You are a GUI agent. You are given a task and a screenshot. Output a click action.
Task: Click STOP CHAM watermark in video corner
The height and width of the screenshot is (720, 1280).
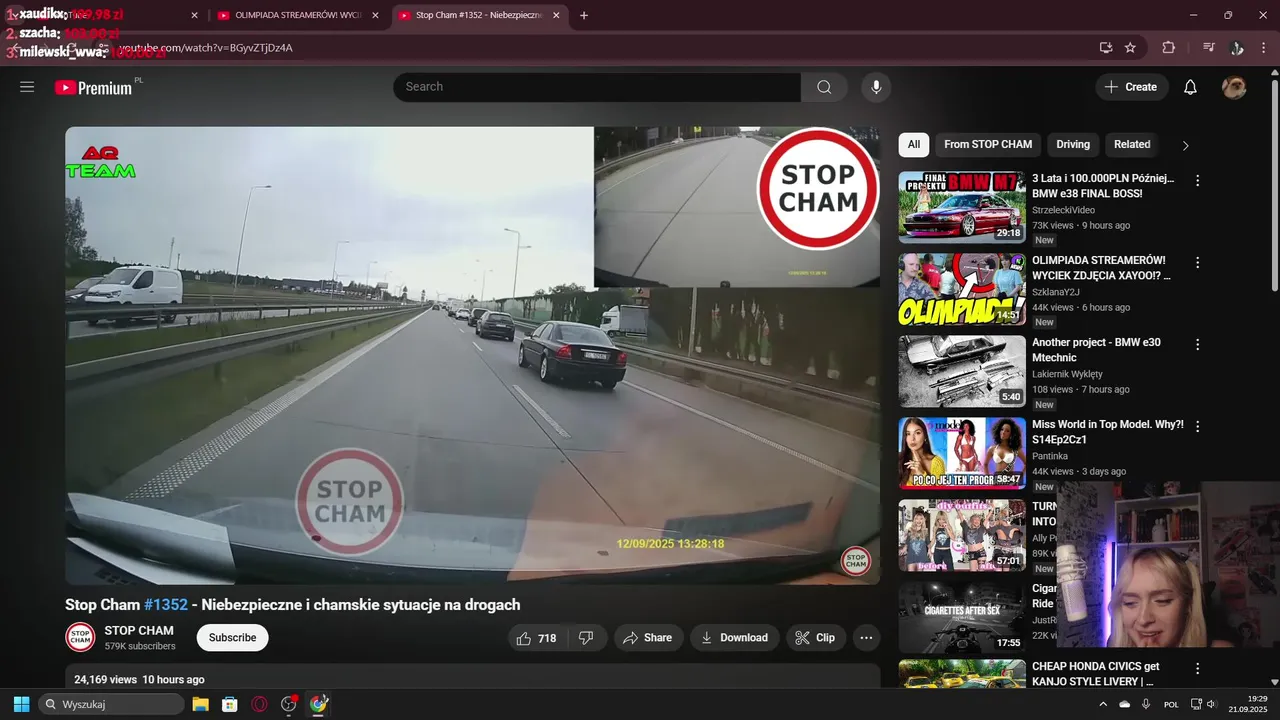855,561
